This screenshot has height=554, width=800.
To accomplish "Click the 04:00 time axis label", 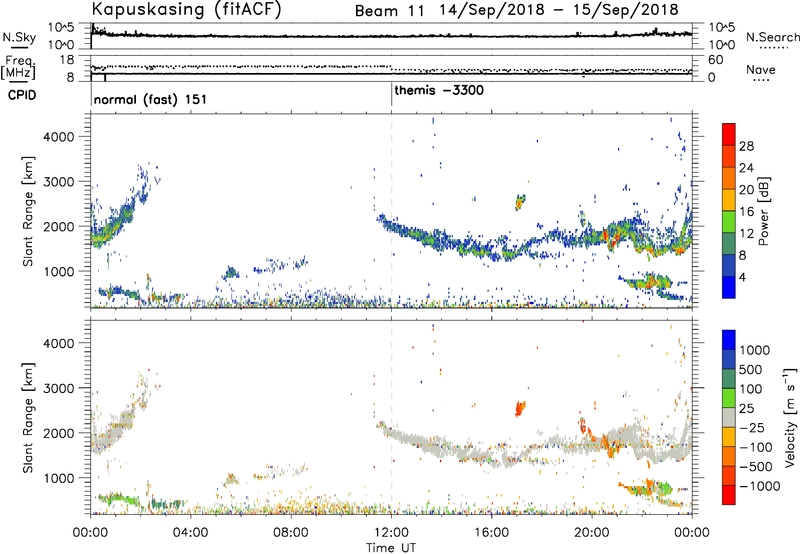I will point(191,533).
